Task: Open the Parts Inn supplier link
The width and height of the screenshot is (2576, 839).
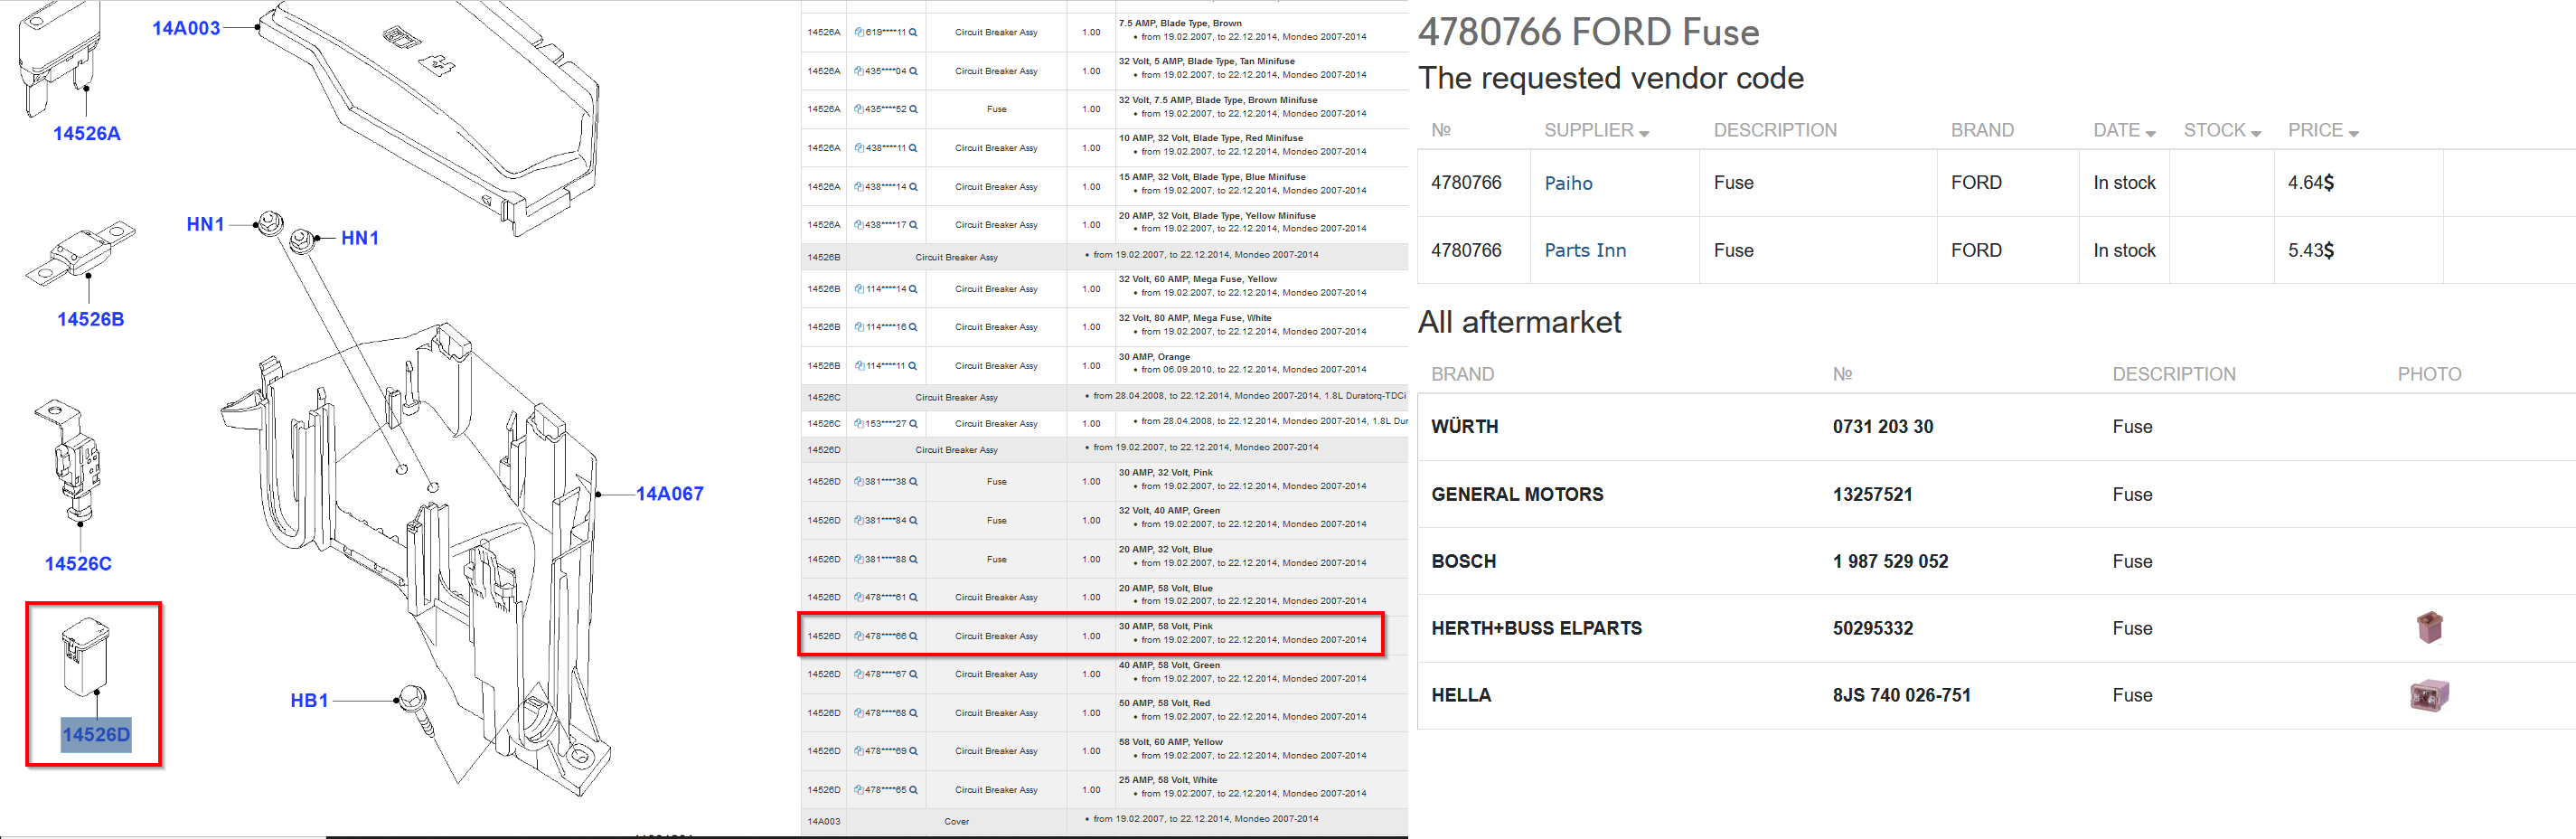Action: 1585,250
